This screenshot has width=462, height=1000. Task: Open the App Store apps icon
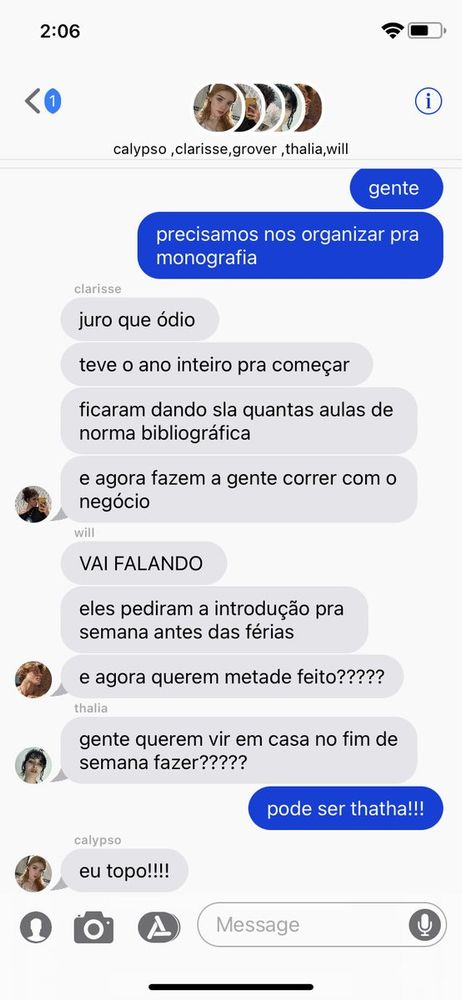[159, 927]
